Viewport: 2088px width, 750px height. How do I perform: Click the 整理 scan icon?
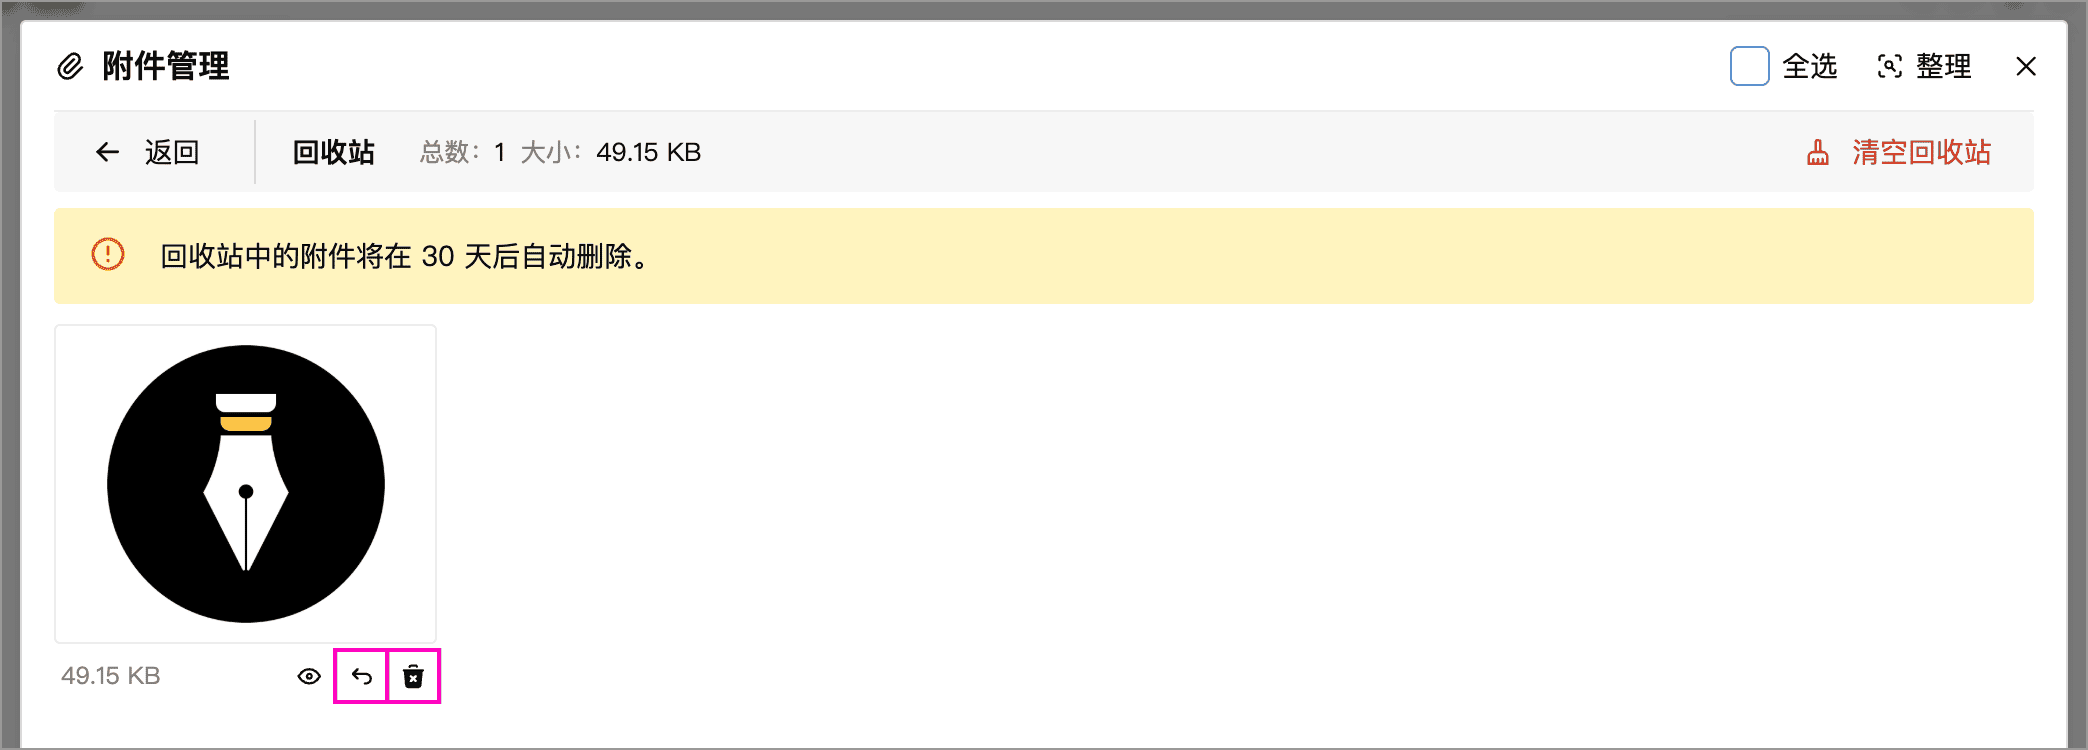click(x=1889, y=66)
